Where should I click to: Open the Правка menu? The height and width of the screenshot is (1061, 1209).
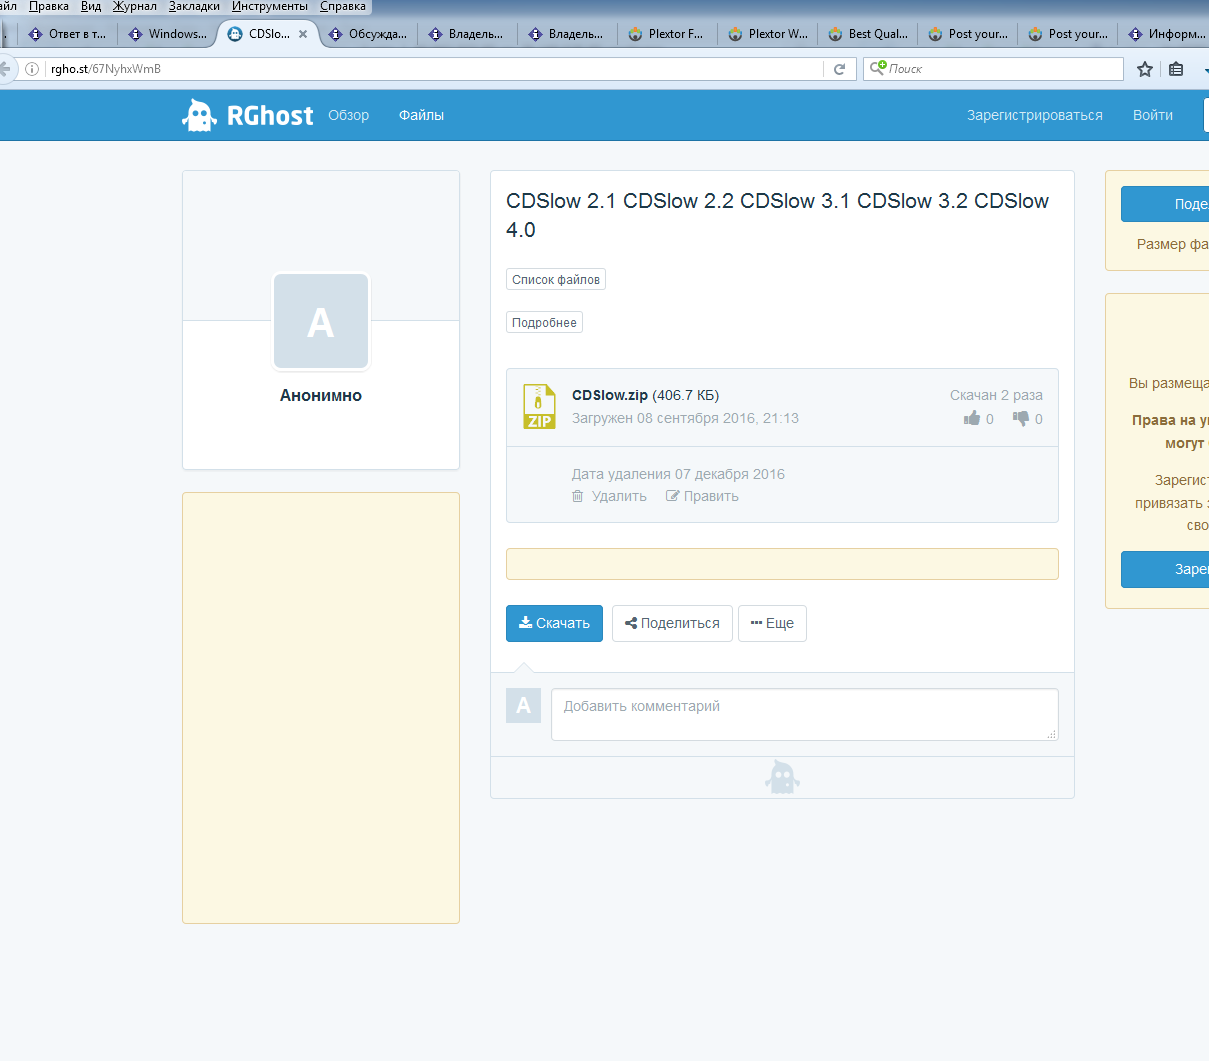click(49, 6)
